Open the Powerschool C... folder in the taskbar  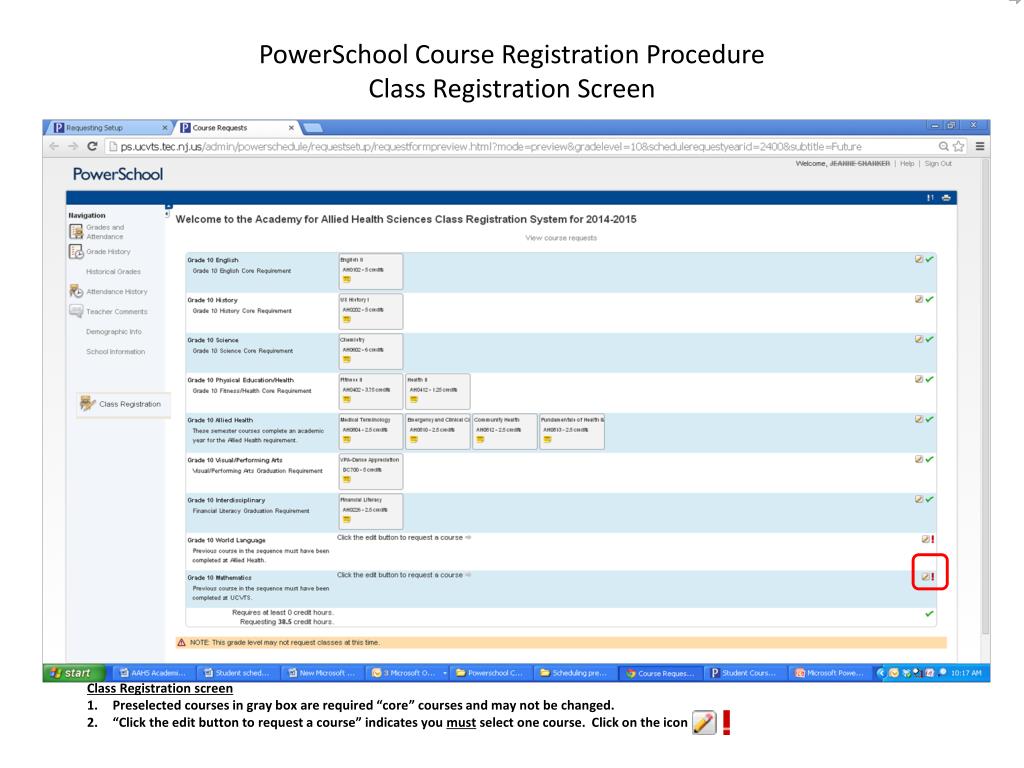[490, 673]
